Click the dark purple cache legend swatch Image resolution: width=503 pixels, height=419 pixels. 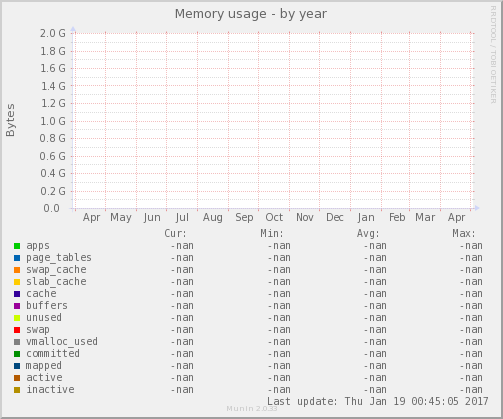click(17, 294)
